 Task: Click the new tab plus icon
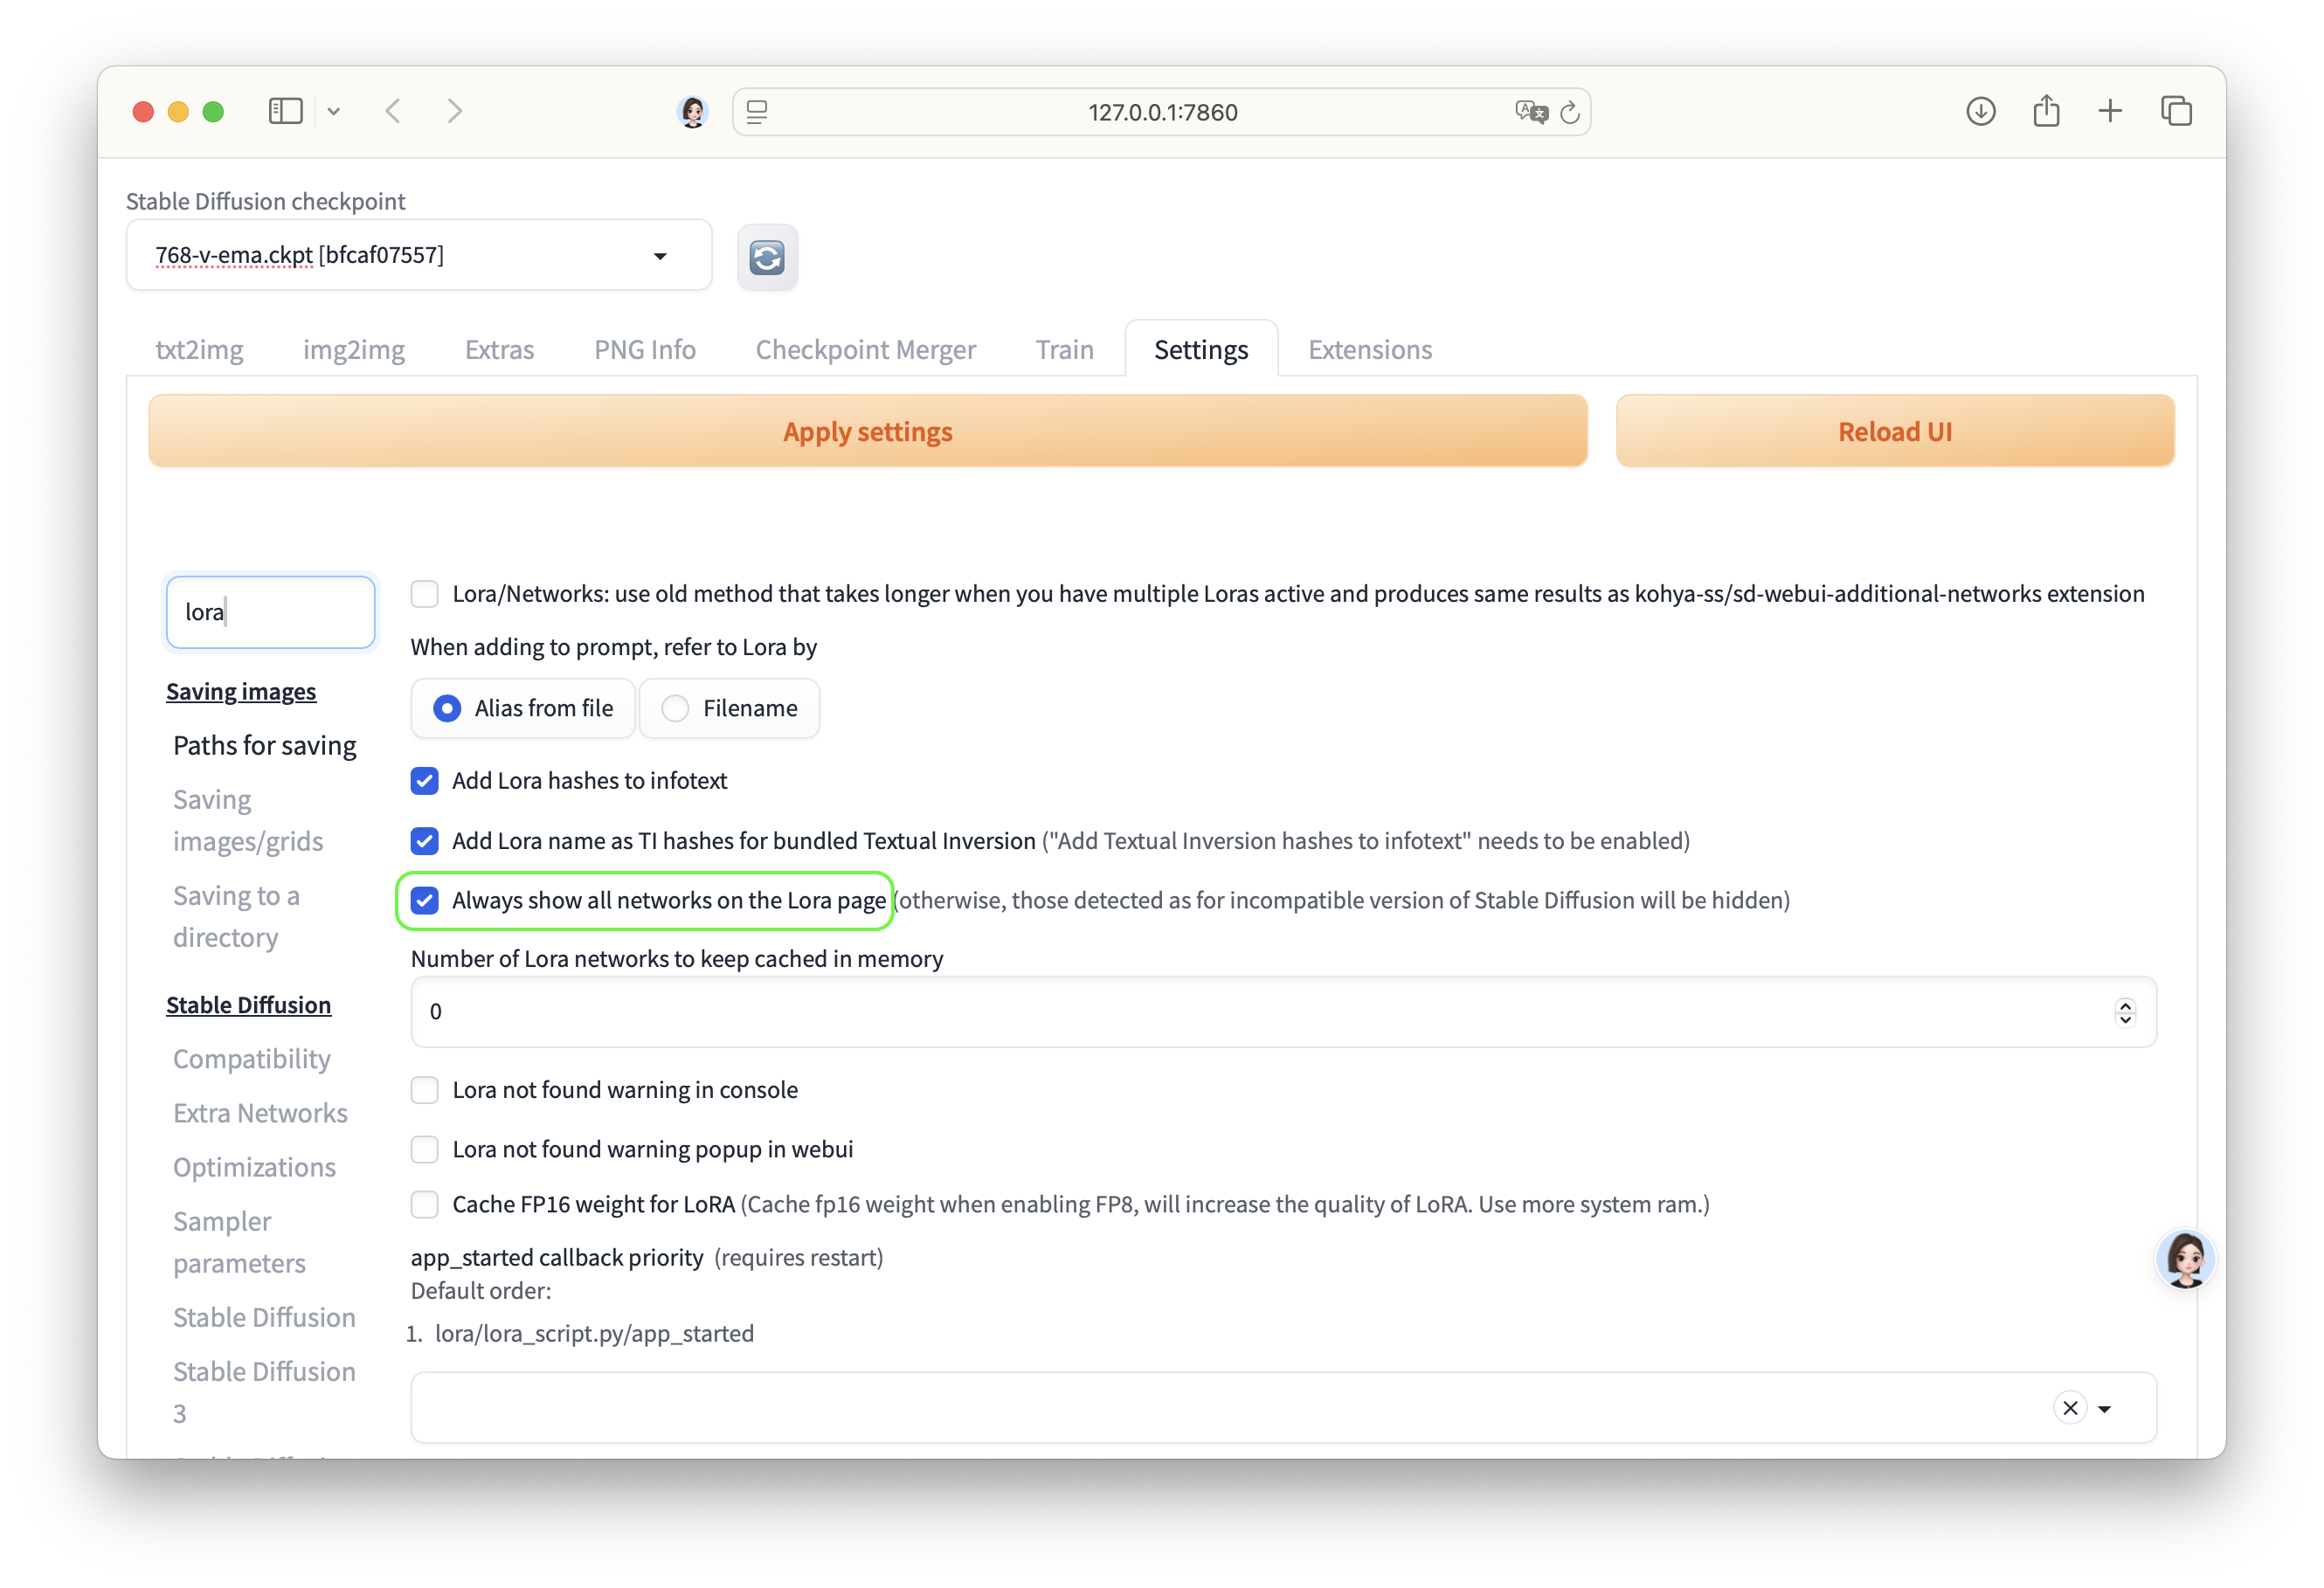tap(2110, 111)
